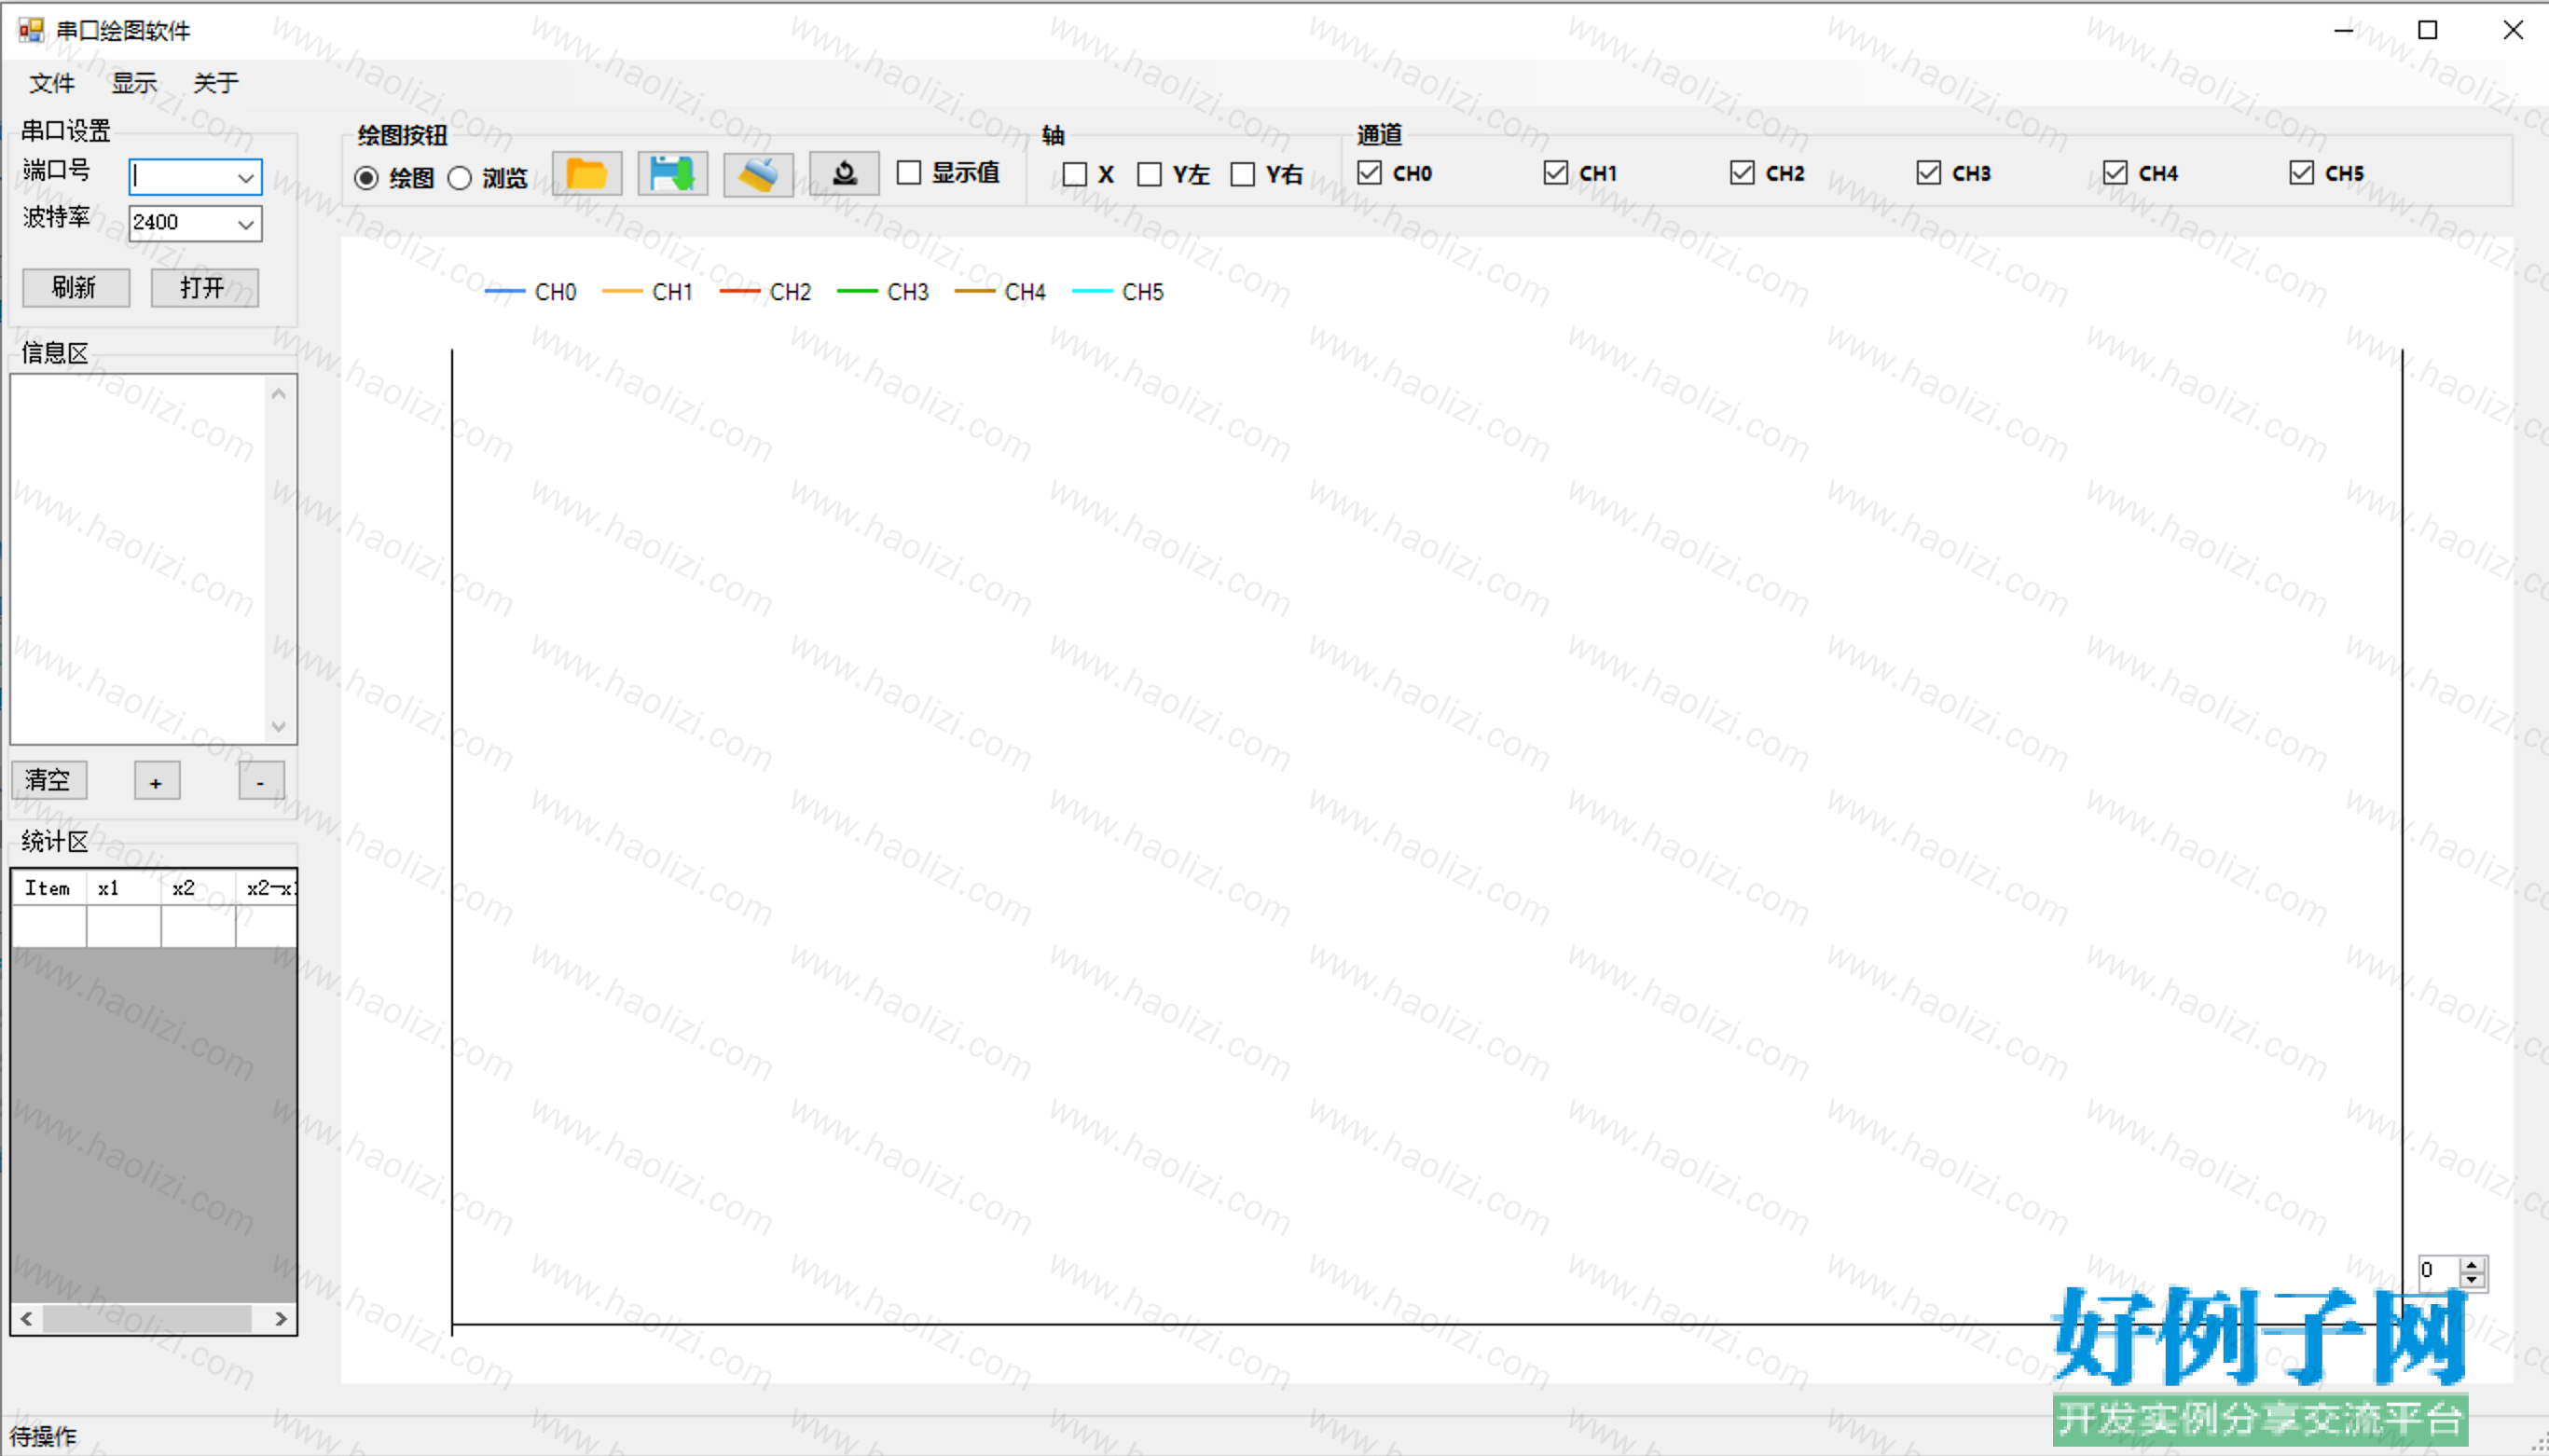Click the info area scrollbar up arrow

point(279,394)
